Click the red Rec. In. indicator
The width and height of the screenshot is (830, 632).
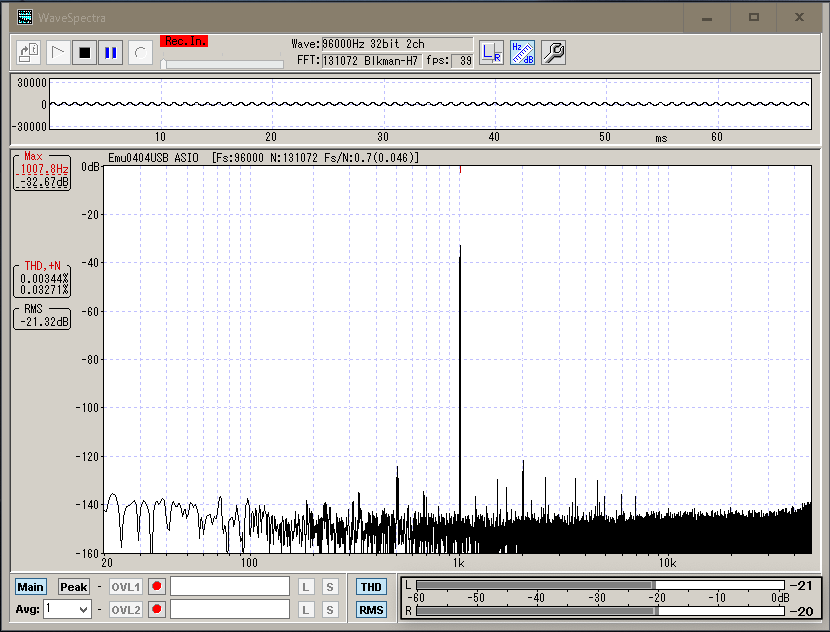tap(184, 41)
